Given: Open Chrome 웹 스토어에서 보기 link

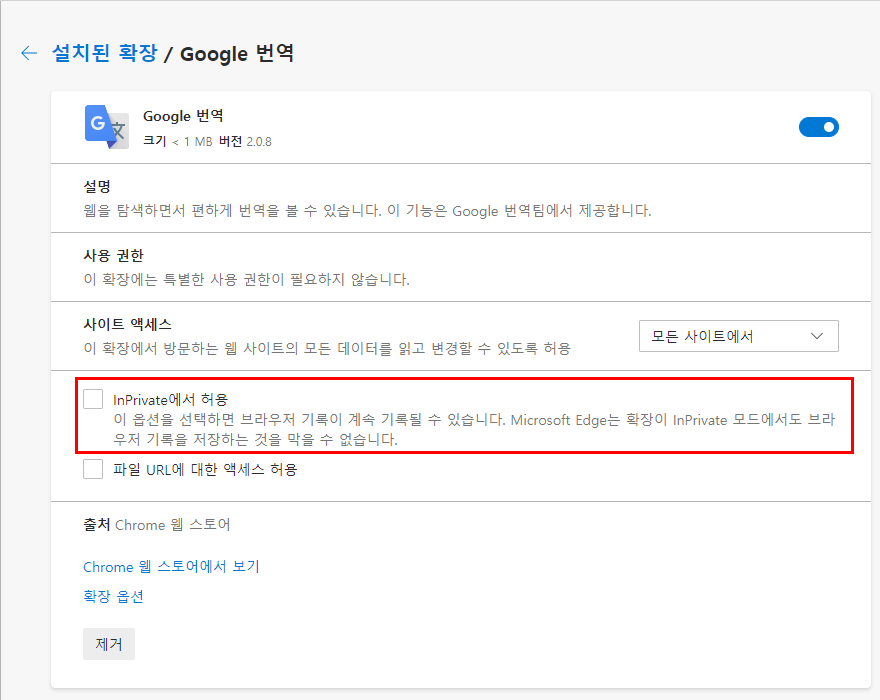Looking at the screenshot, I should (x=171, y=566).
